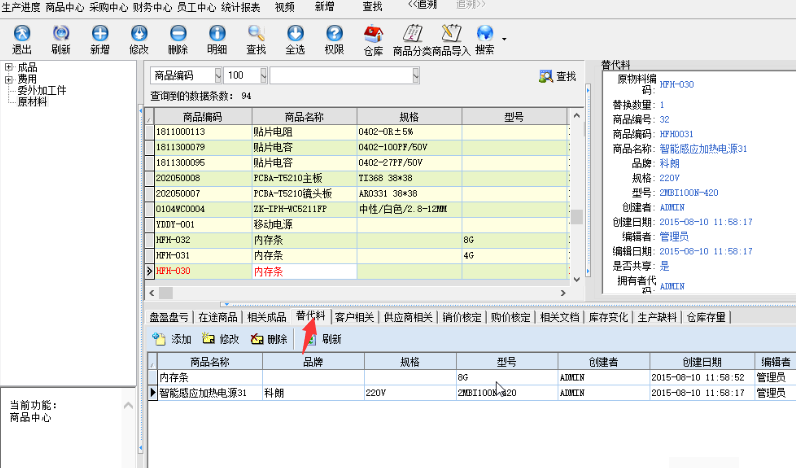This screenshot has width=796, height=468.
Task: Open the 员工中心 menu
Action: (x=196, y=8)
